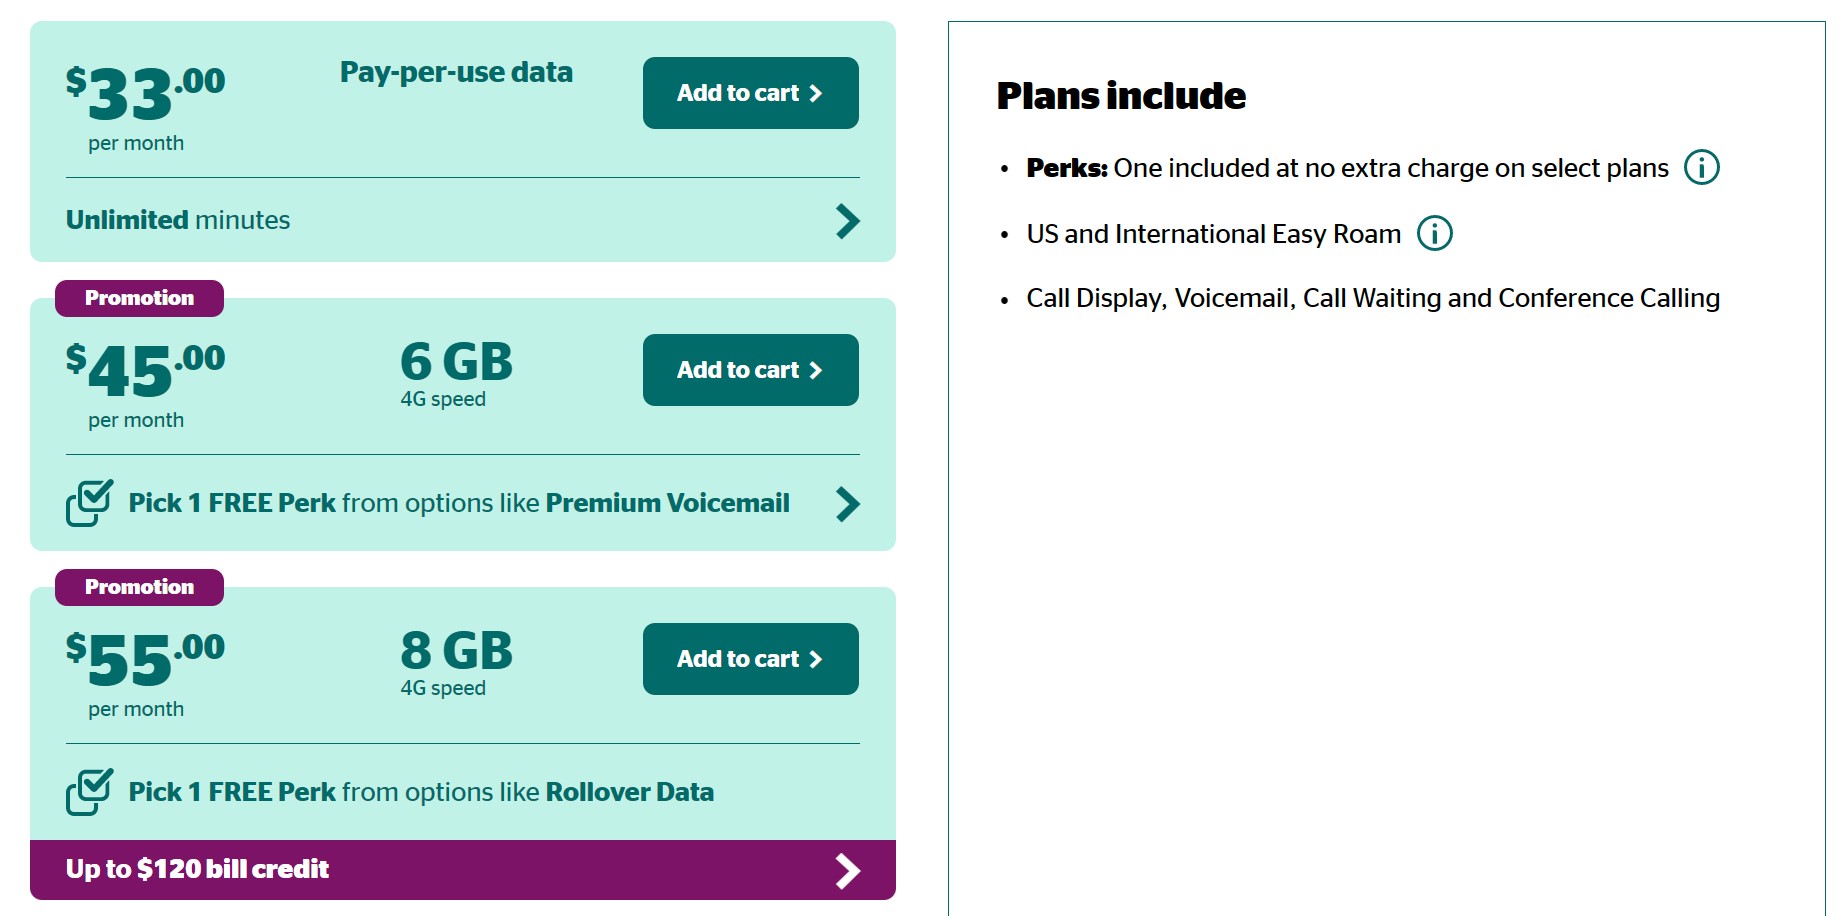1845x916 pixels.
Task: Expand Premium Voicemail perk chevron
Action: point(847,504)
